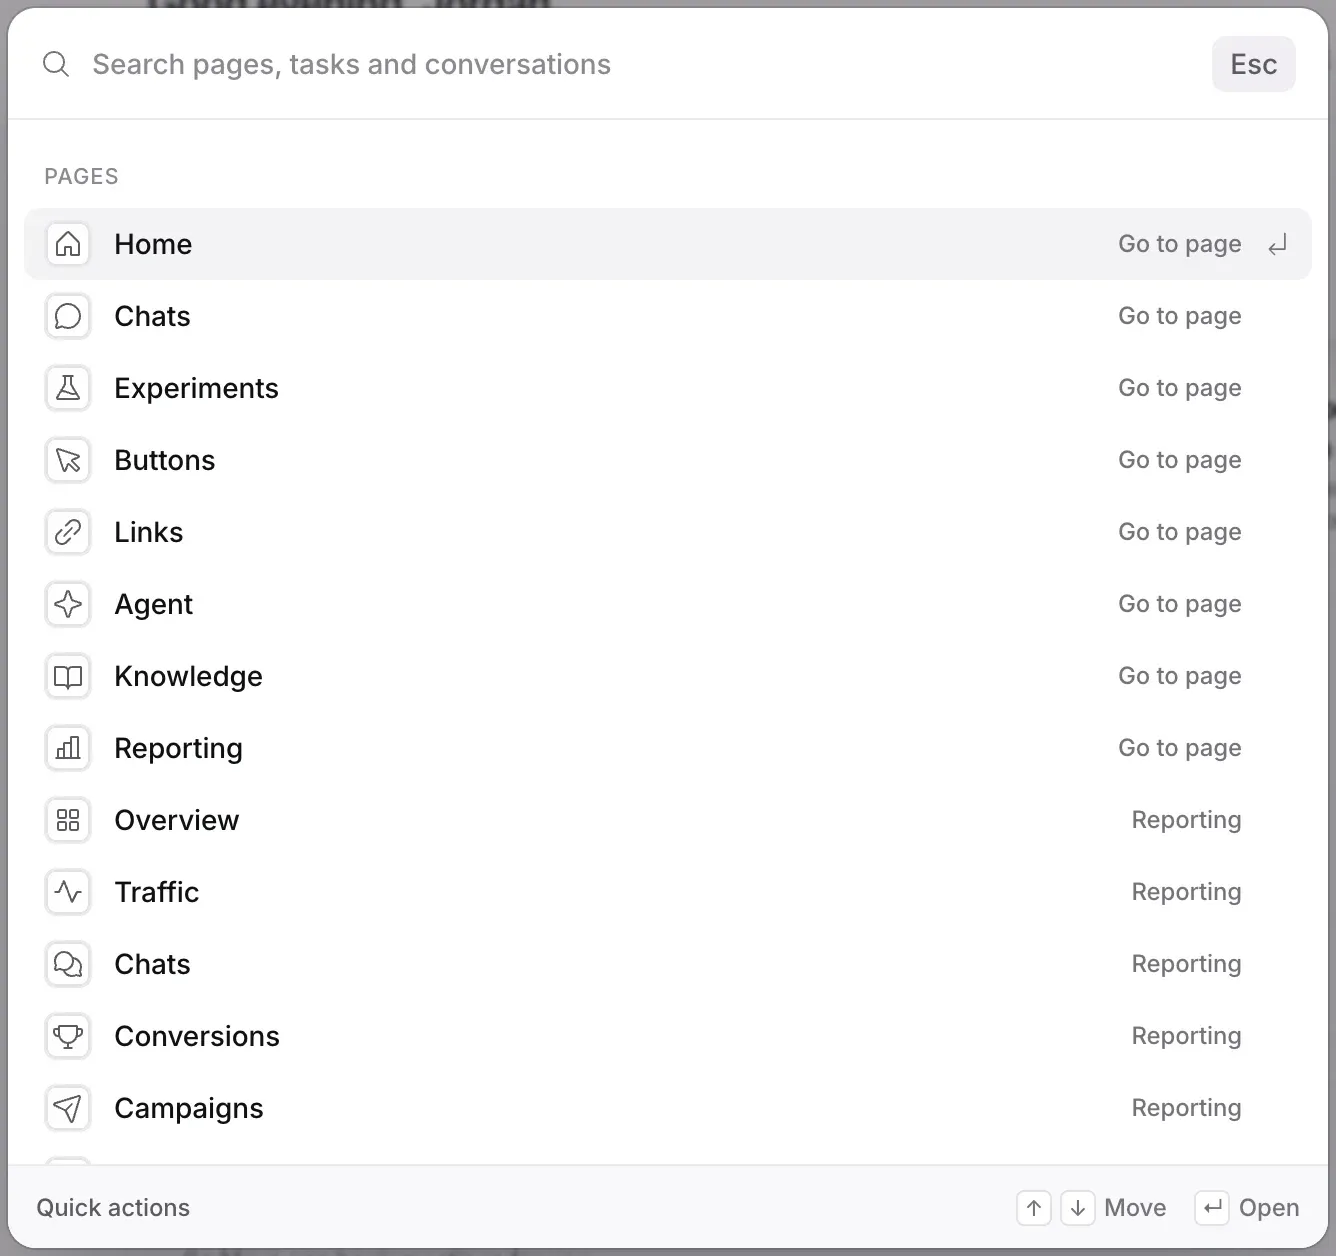Screen dimensions: 1336x1256
Task: Click the Conversions trophy icon
Action: pyautogui.click(x=68, y=1036)
